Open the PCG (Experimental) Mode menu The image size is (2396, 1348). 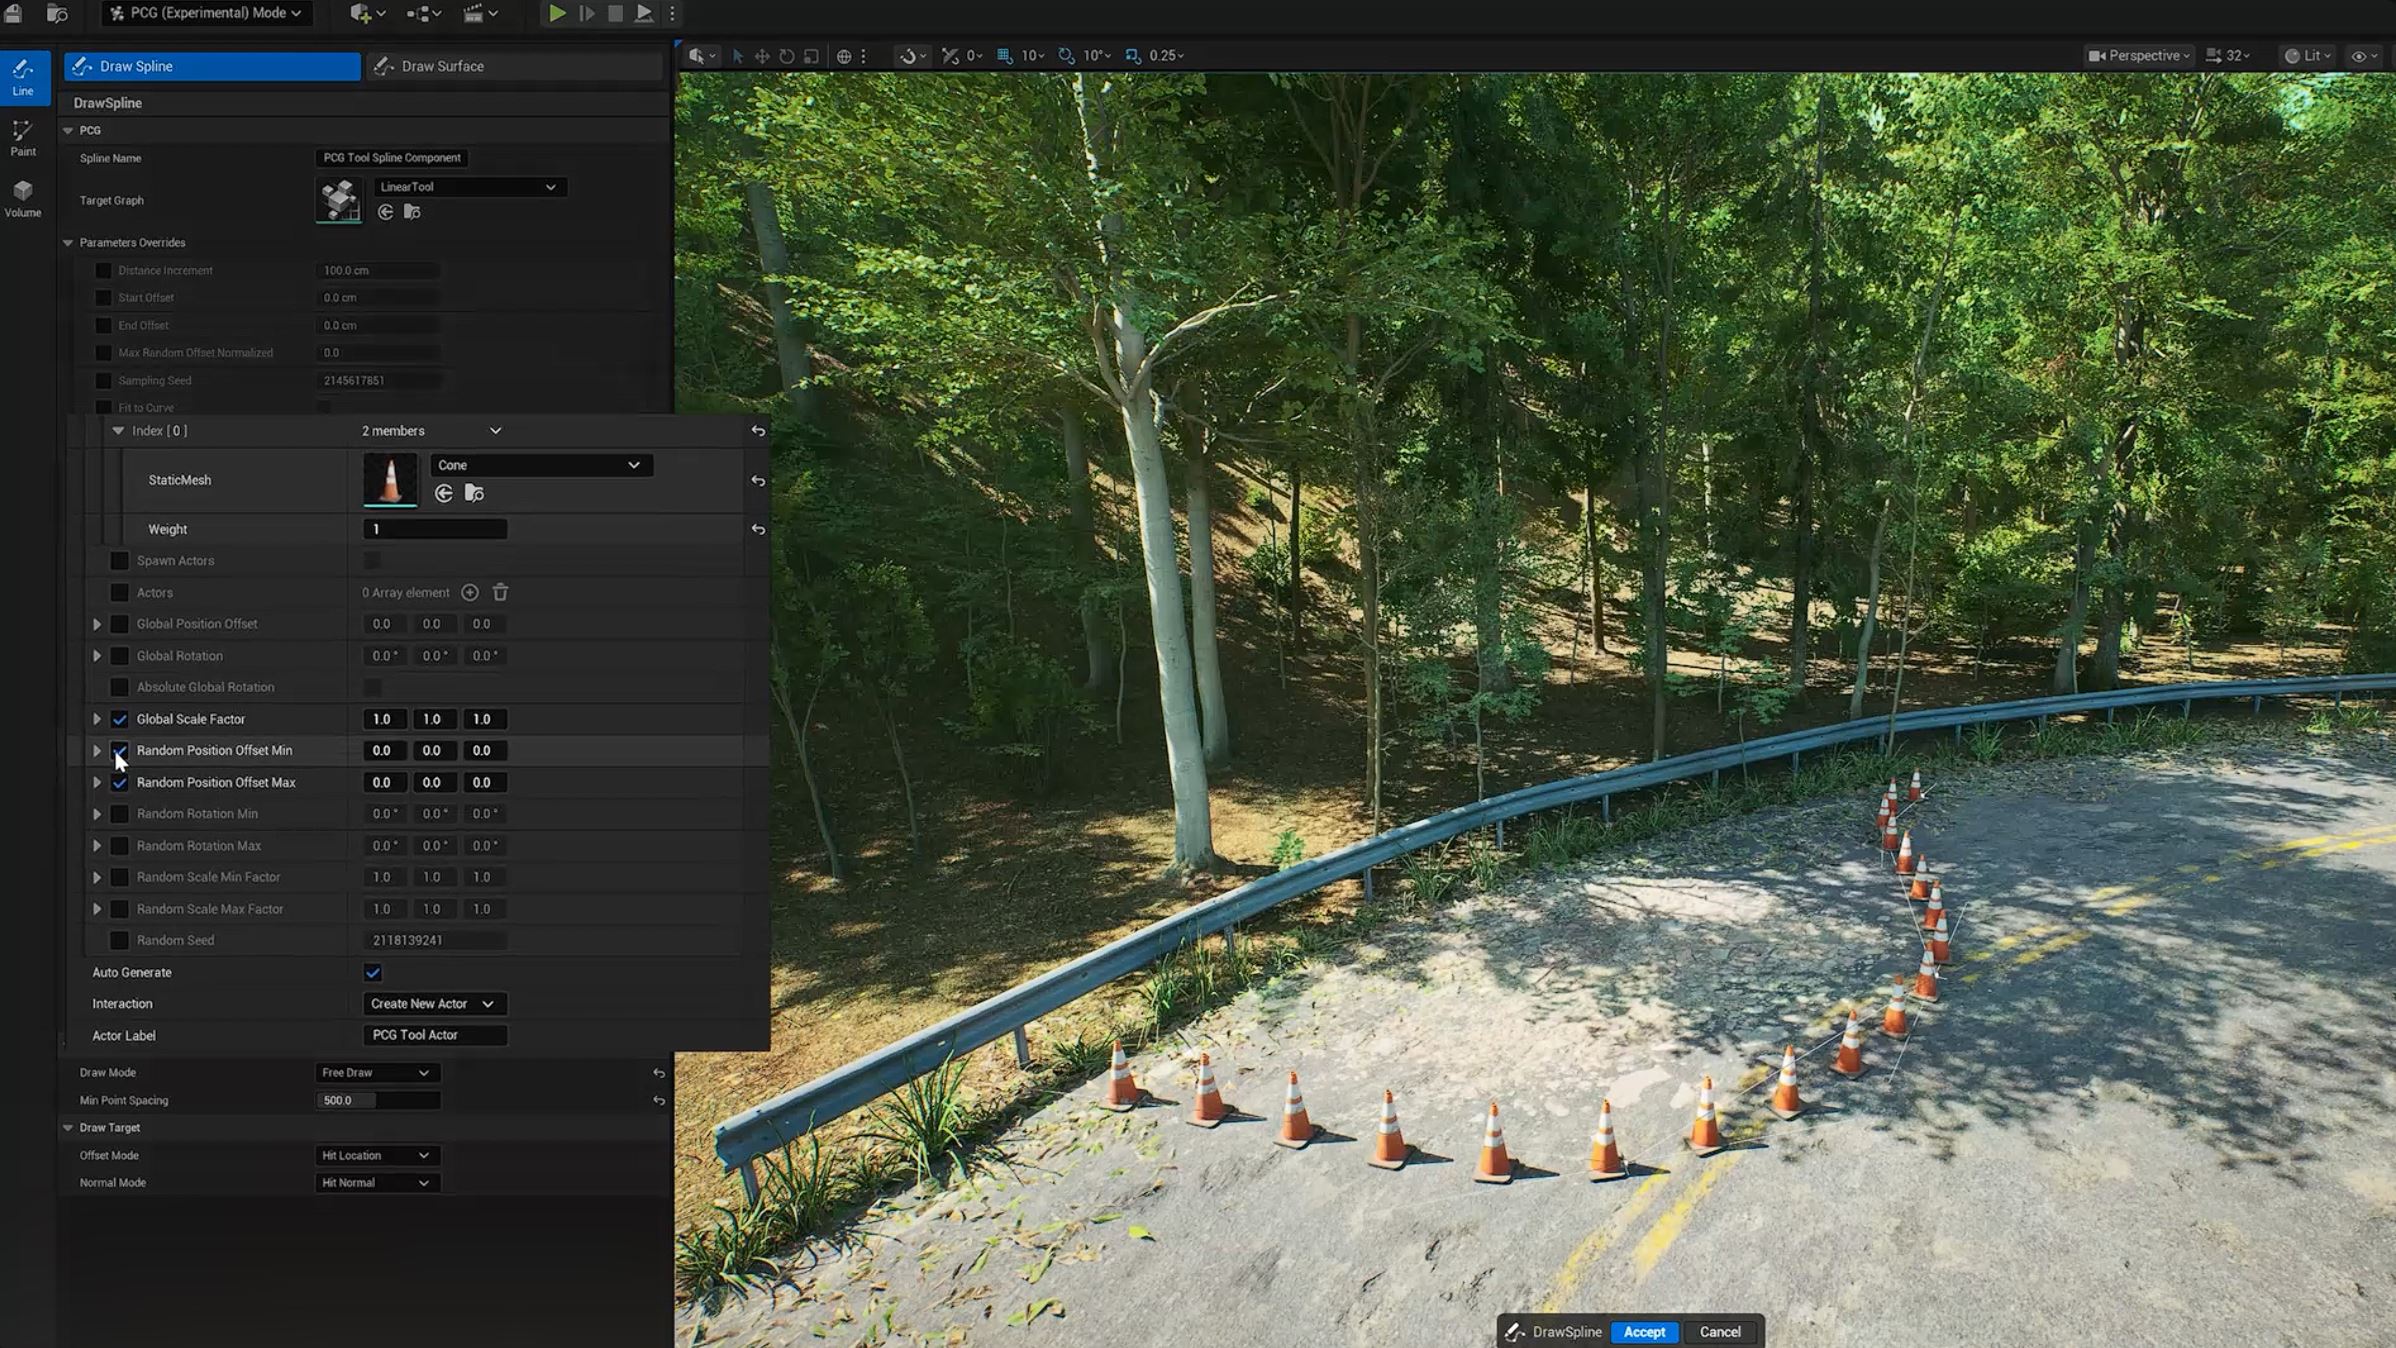[x=207, y=13]
